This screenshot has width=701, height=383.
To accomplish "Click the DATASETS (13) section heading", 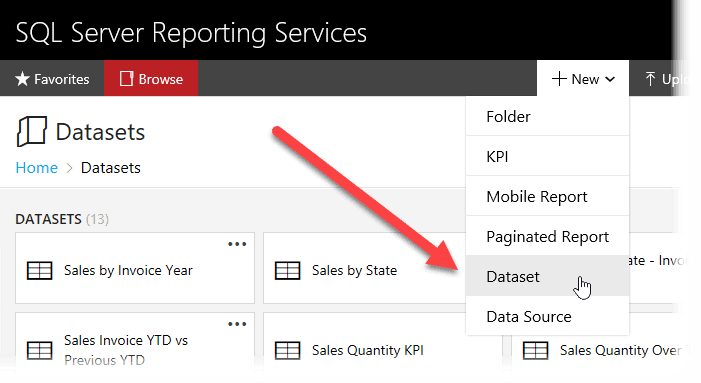I will point(62,219).
